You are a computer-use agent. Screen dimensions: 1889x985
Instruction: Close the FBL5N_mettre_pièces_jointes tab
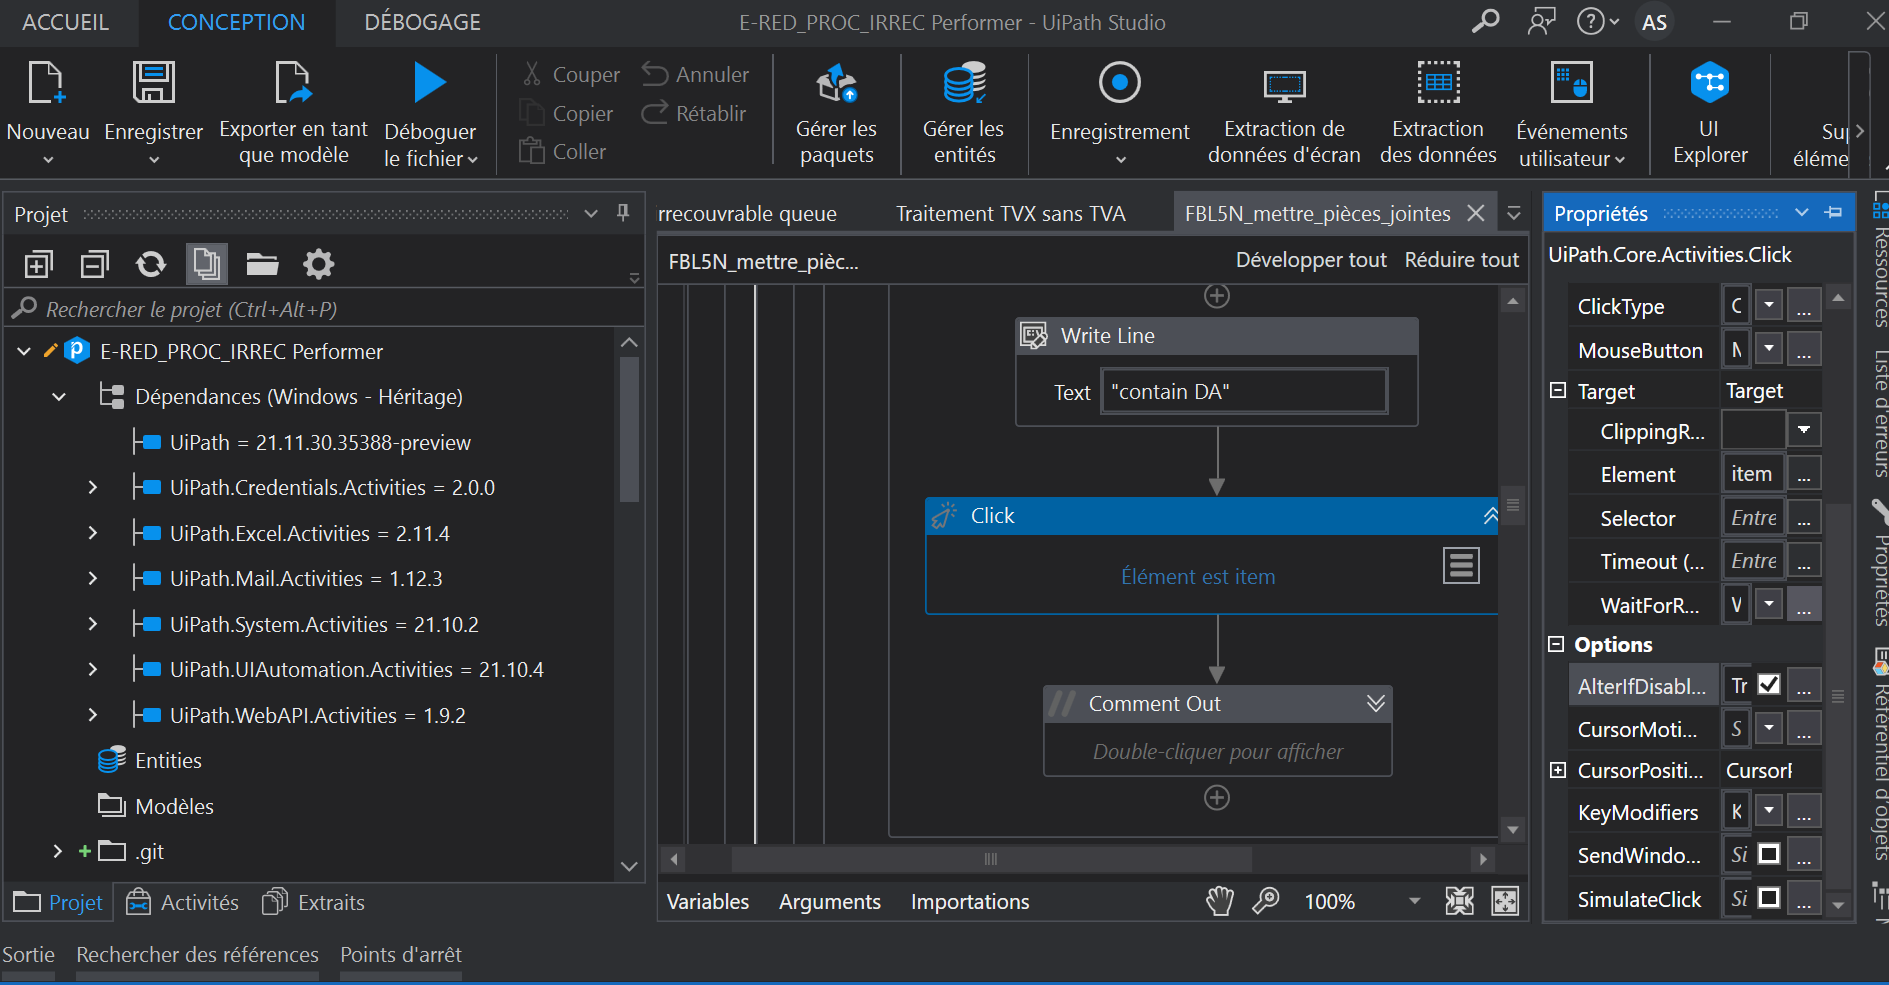tap(1476, 213)
